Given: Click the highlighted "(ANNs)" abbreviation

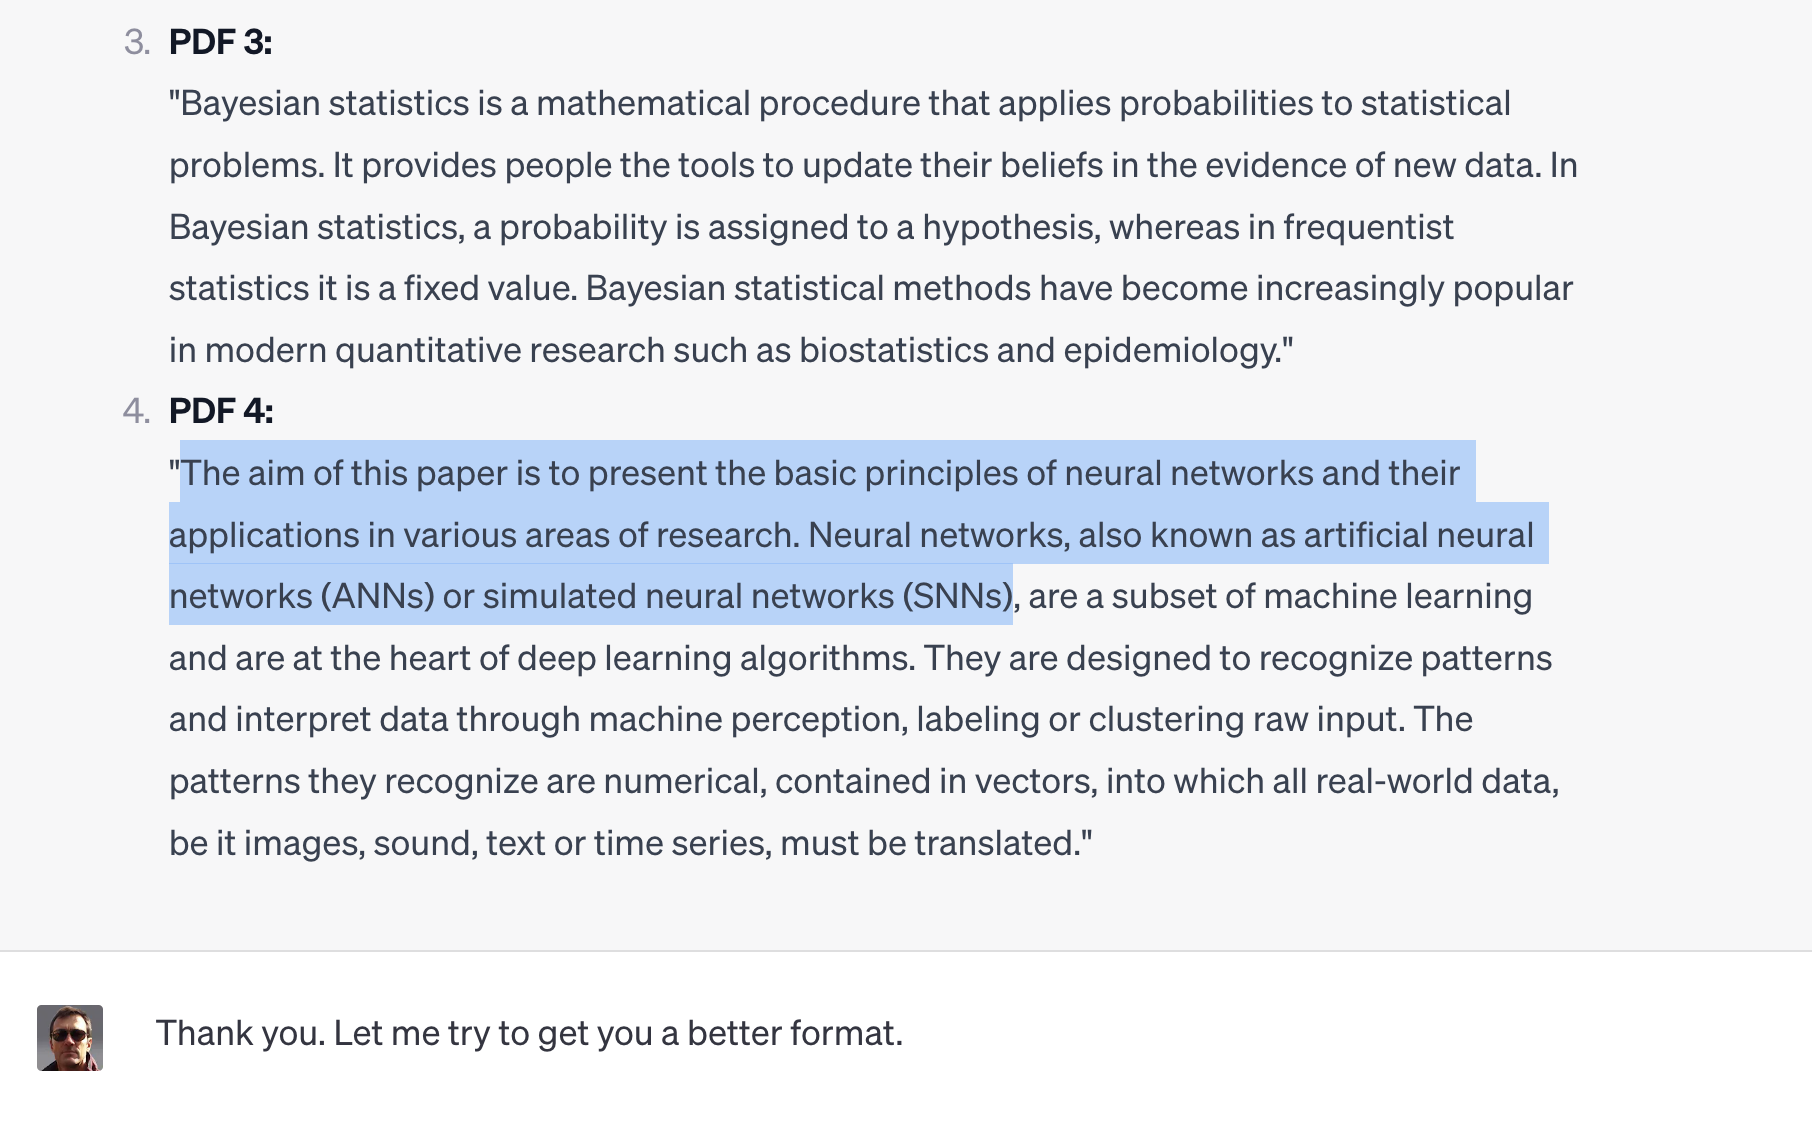Looking at the screenshot, I should (x=377, y=596).
